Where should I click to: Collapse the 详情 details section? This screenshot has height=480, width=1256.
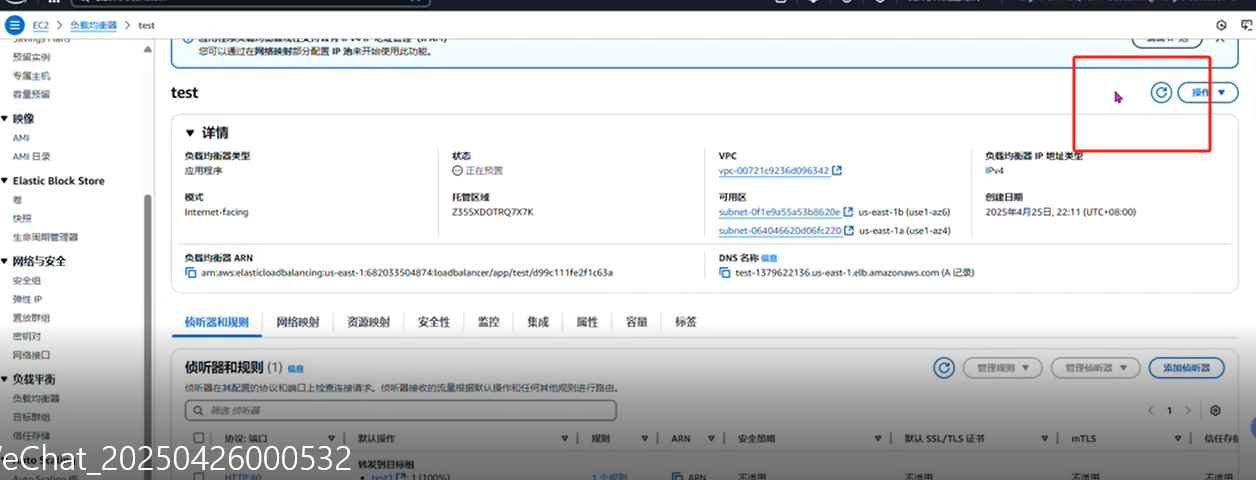coord(191,133)
